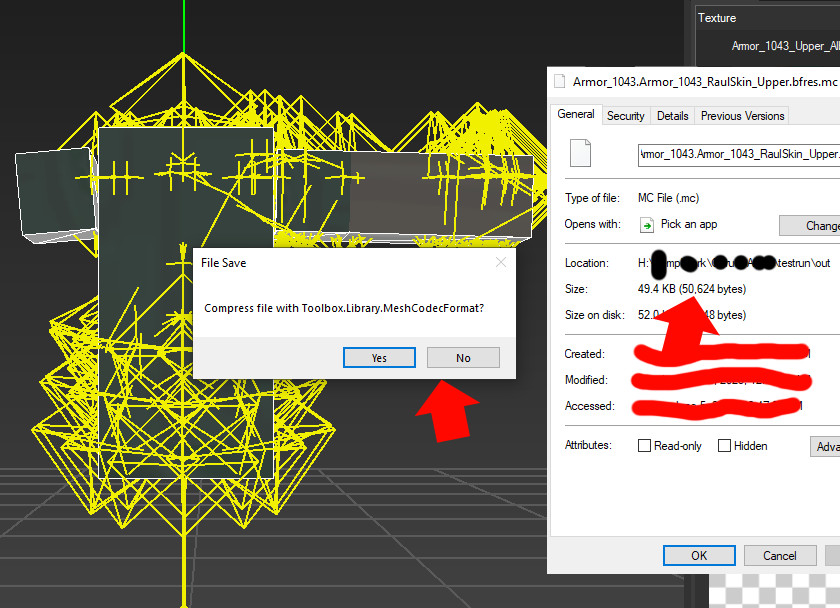Click the Change button next to Opens with
The width and height of the screenshot is (840, 608).
pyautogui.click(x=810, y=225)
